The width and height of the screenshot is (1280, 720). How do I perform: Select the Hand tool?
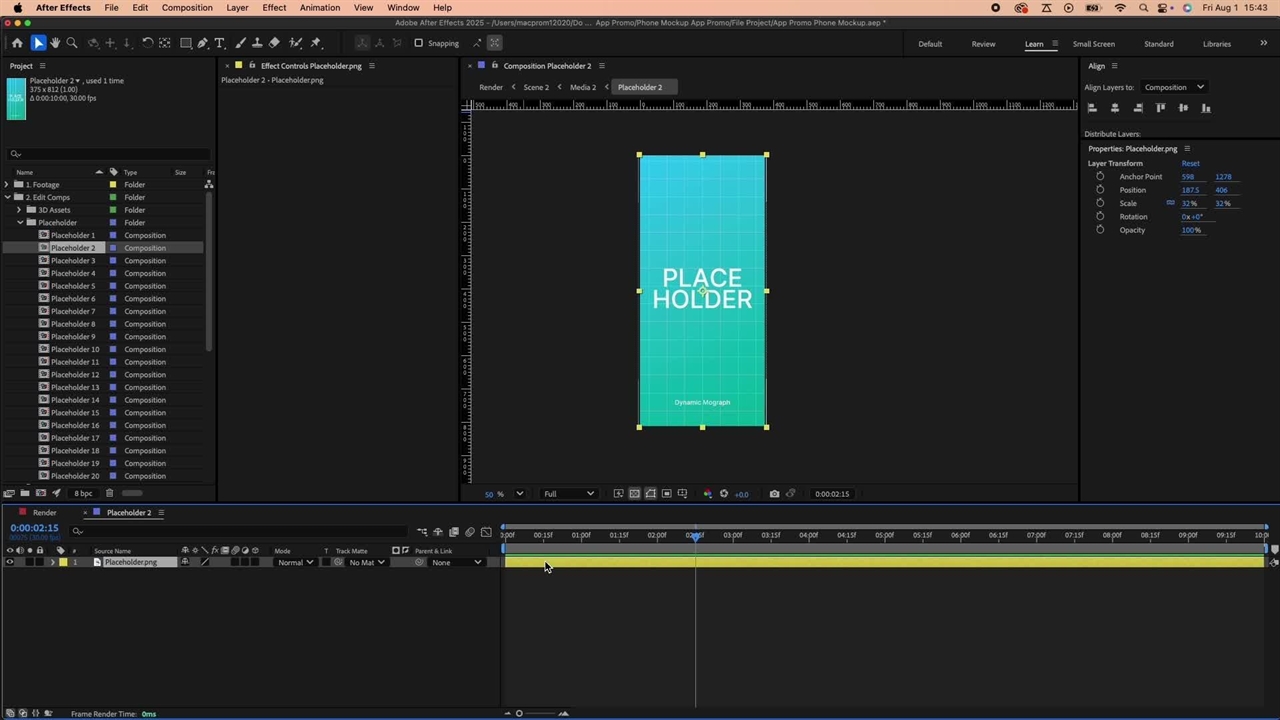pos(55,43)
